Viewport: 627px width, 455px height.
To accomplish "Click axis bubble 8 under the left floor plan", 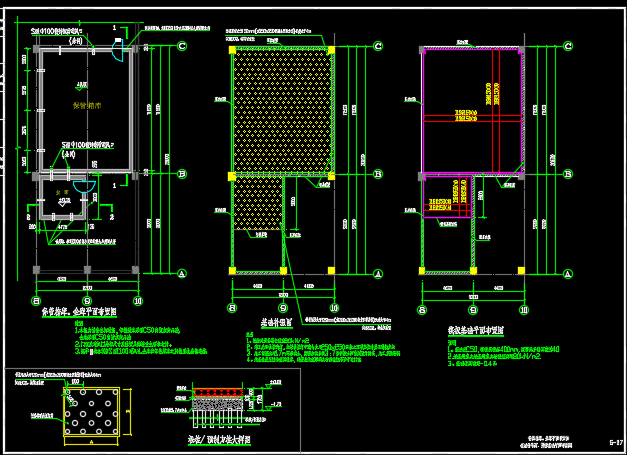I will click(36, 301).
